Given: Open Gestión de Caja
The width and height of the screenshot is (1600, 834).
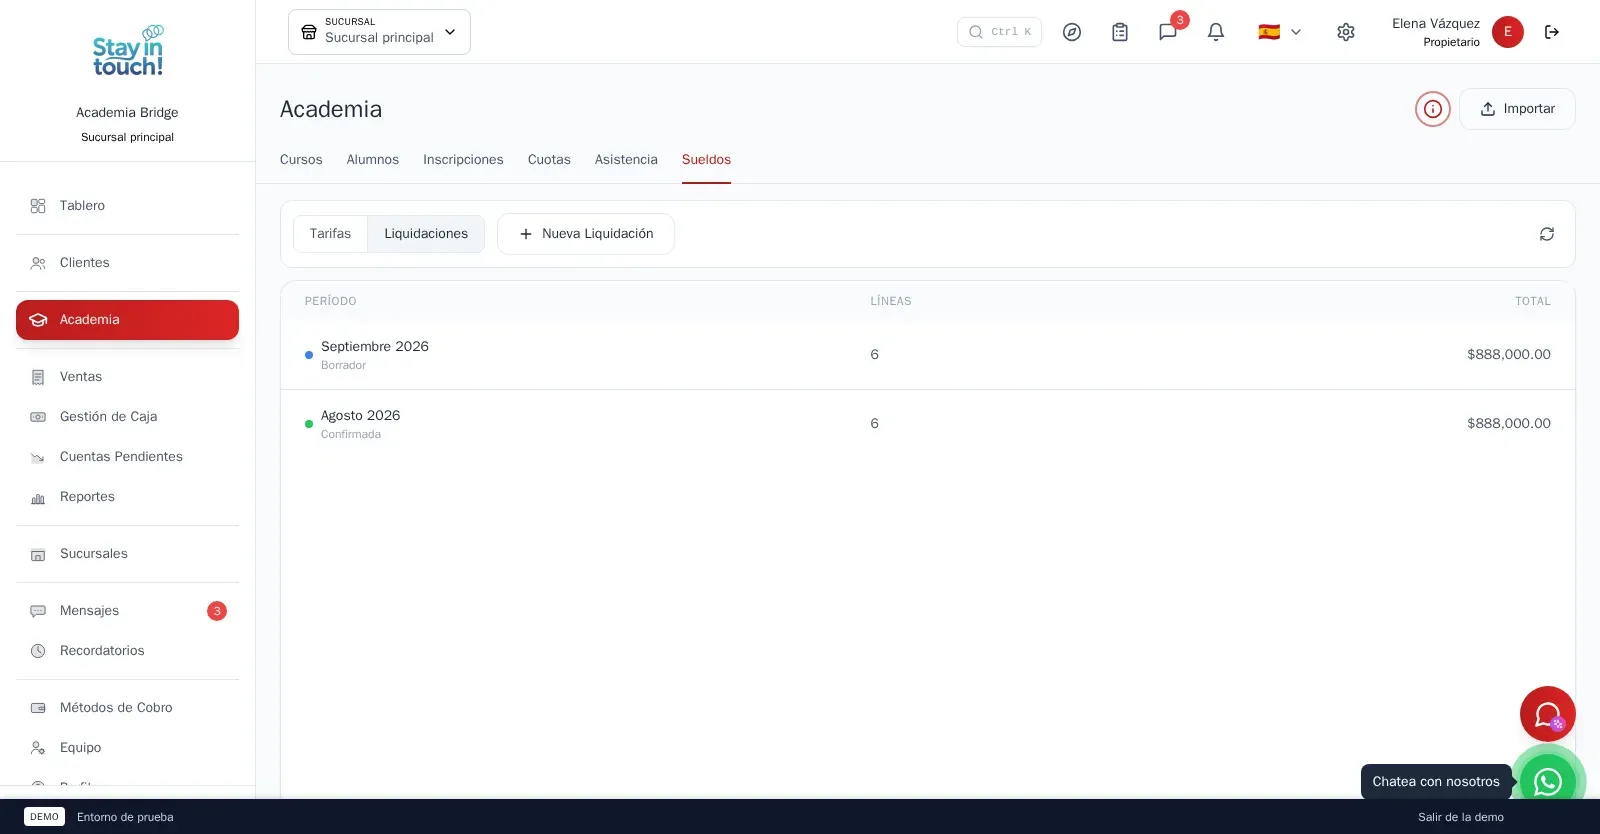Looking at the screenshot, I should [x=127, y=417].
